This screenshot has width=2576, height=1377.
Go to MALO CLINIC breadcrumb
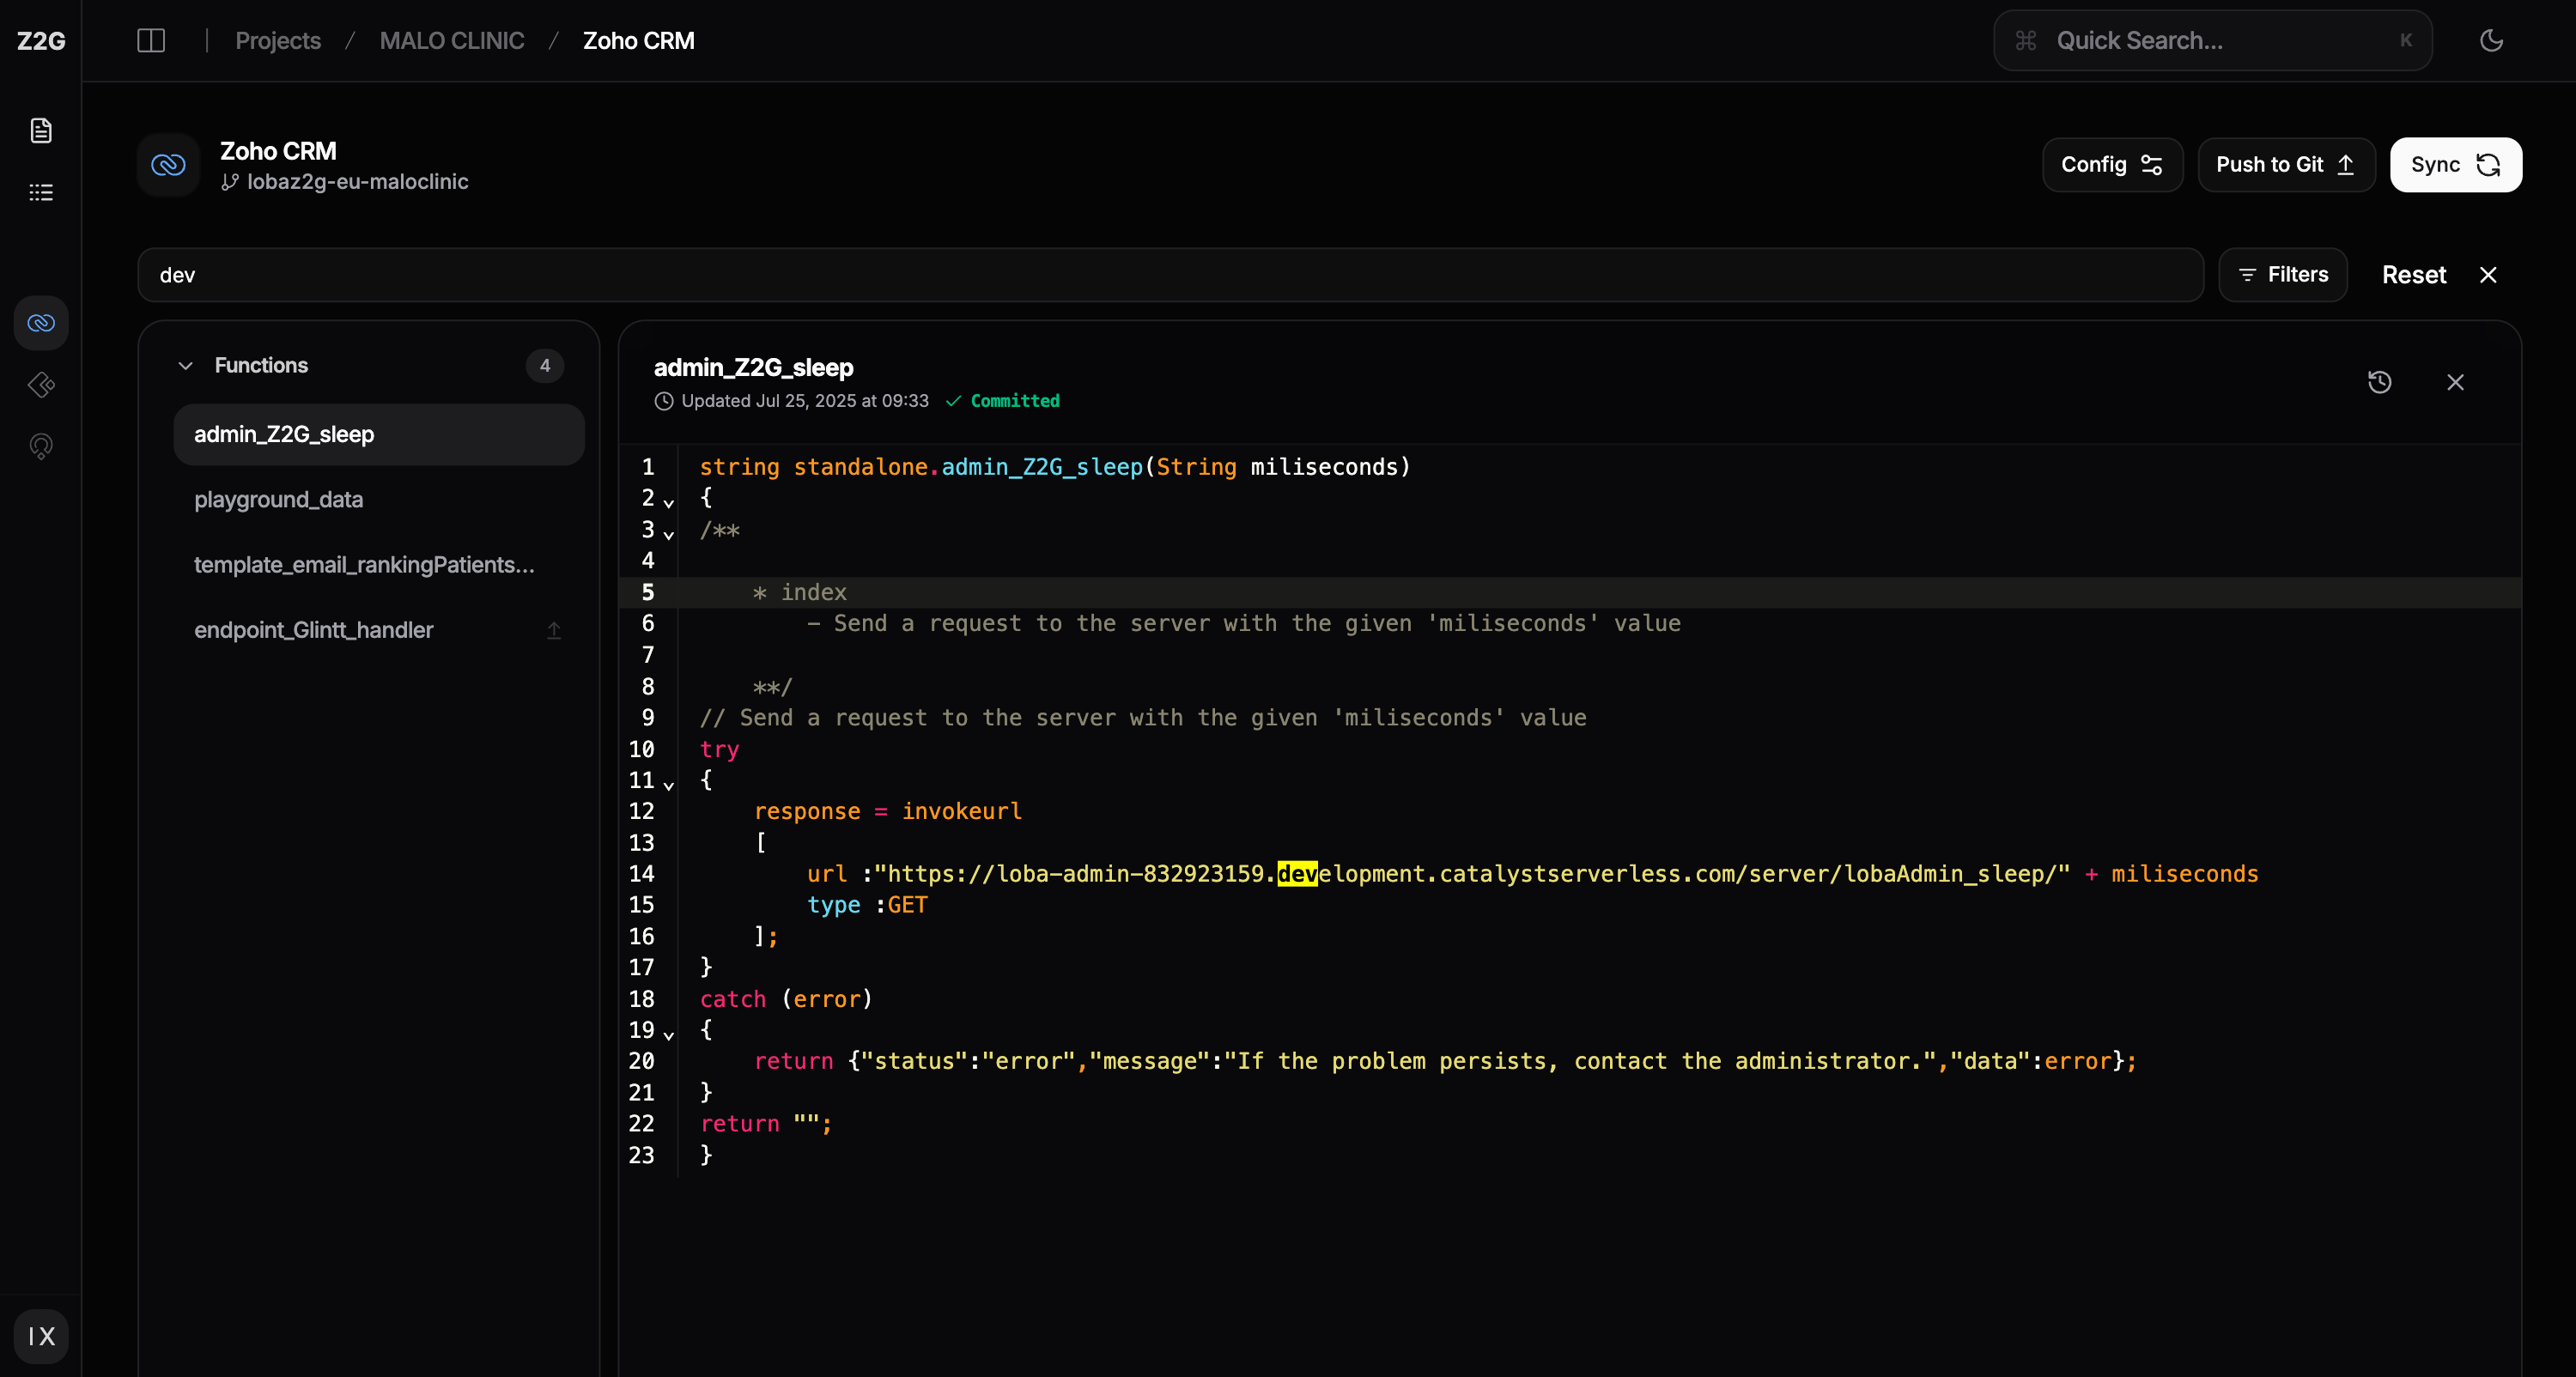452,41
